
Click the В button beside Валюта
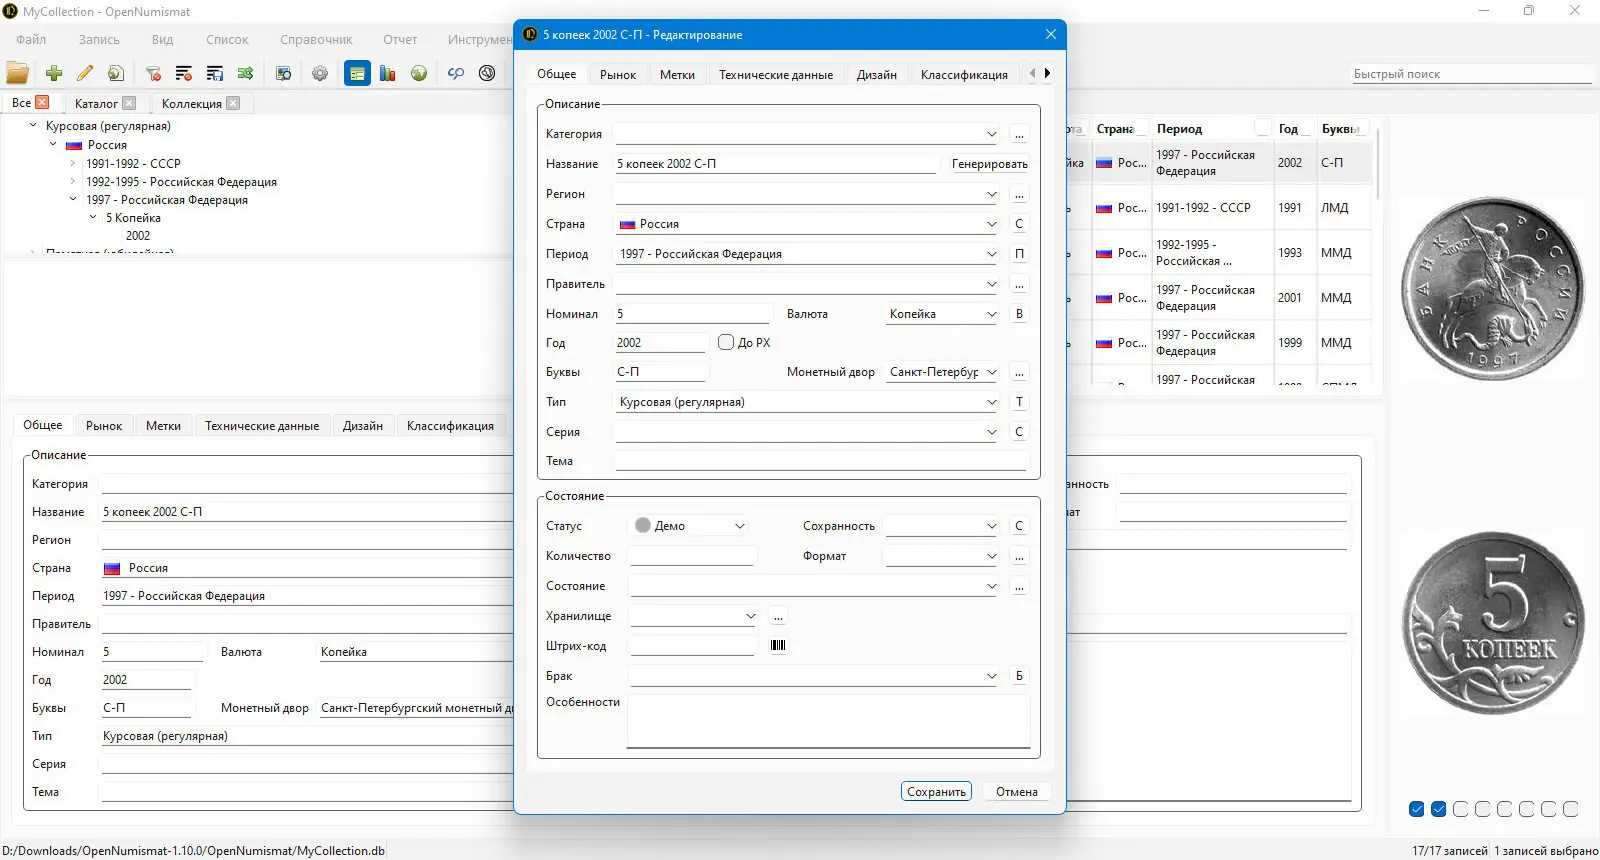[1019, 314]
